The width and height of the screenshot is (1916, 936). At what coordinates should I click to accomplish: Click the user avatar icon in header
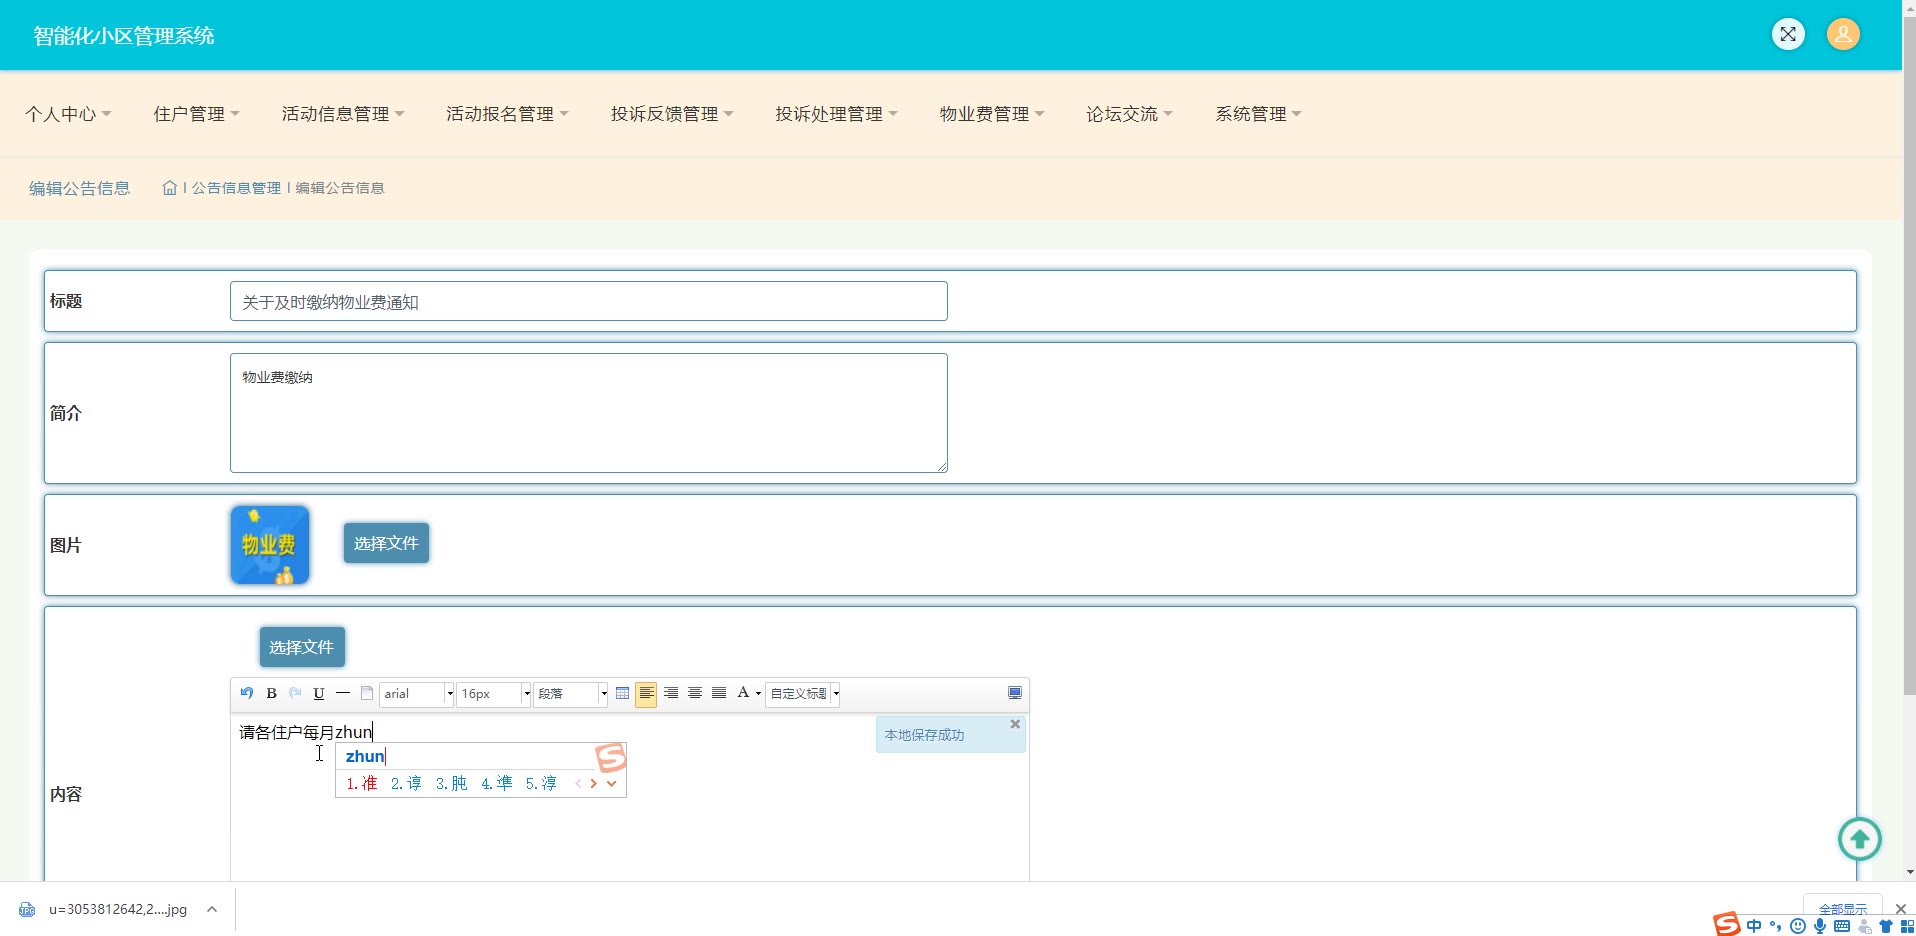[1842, 34]
